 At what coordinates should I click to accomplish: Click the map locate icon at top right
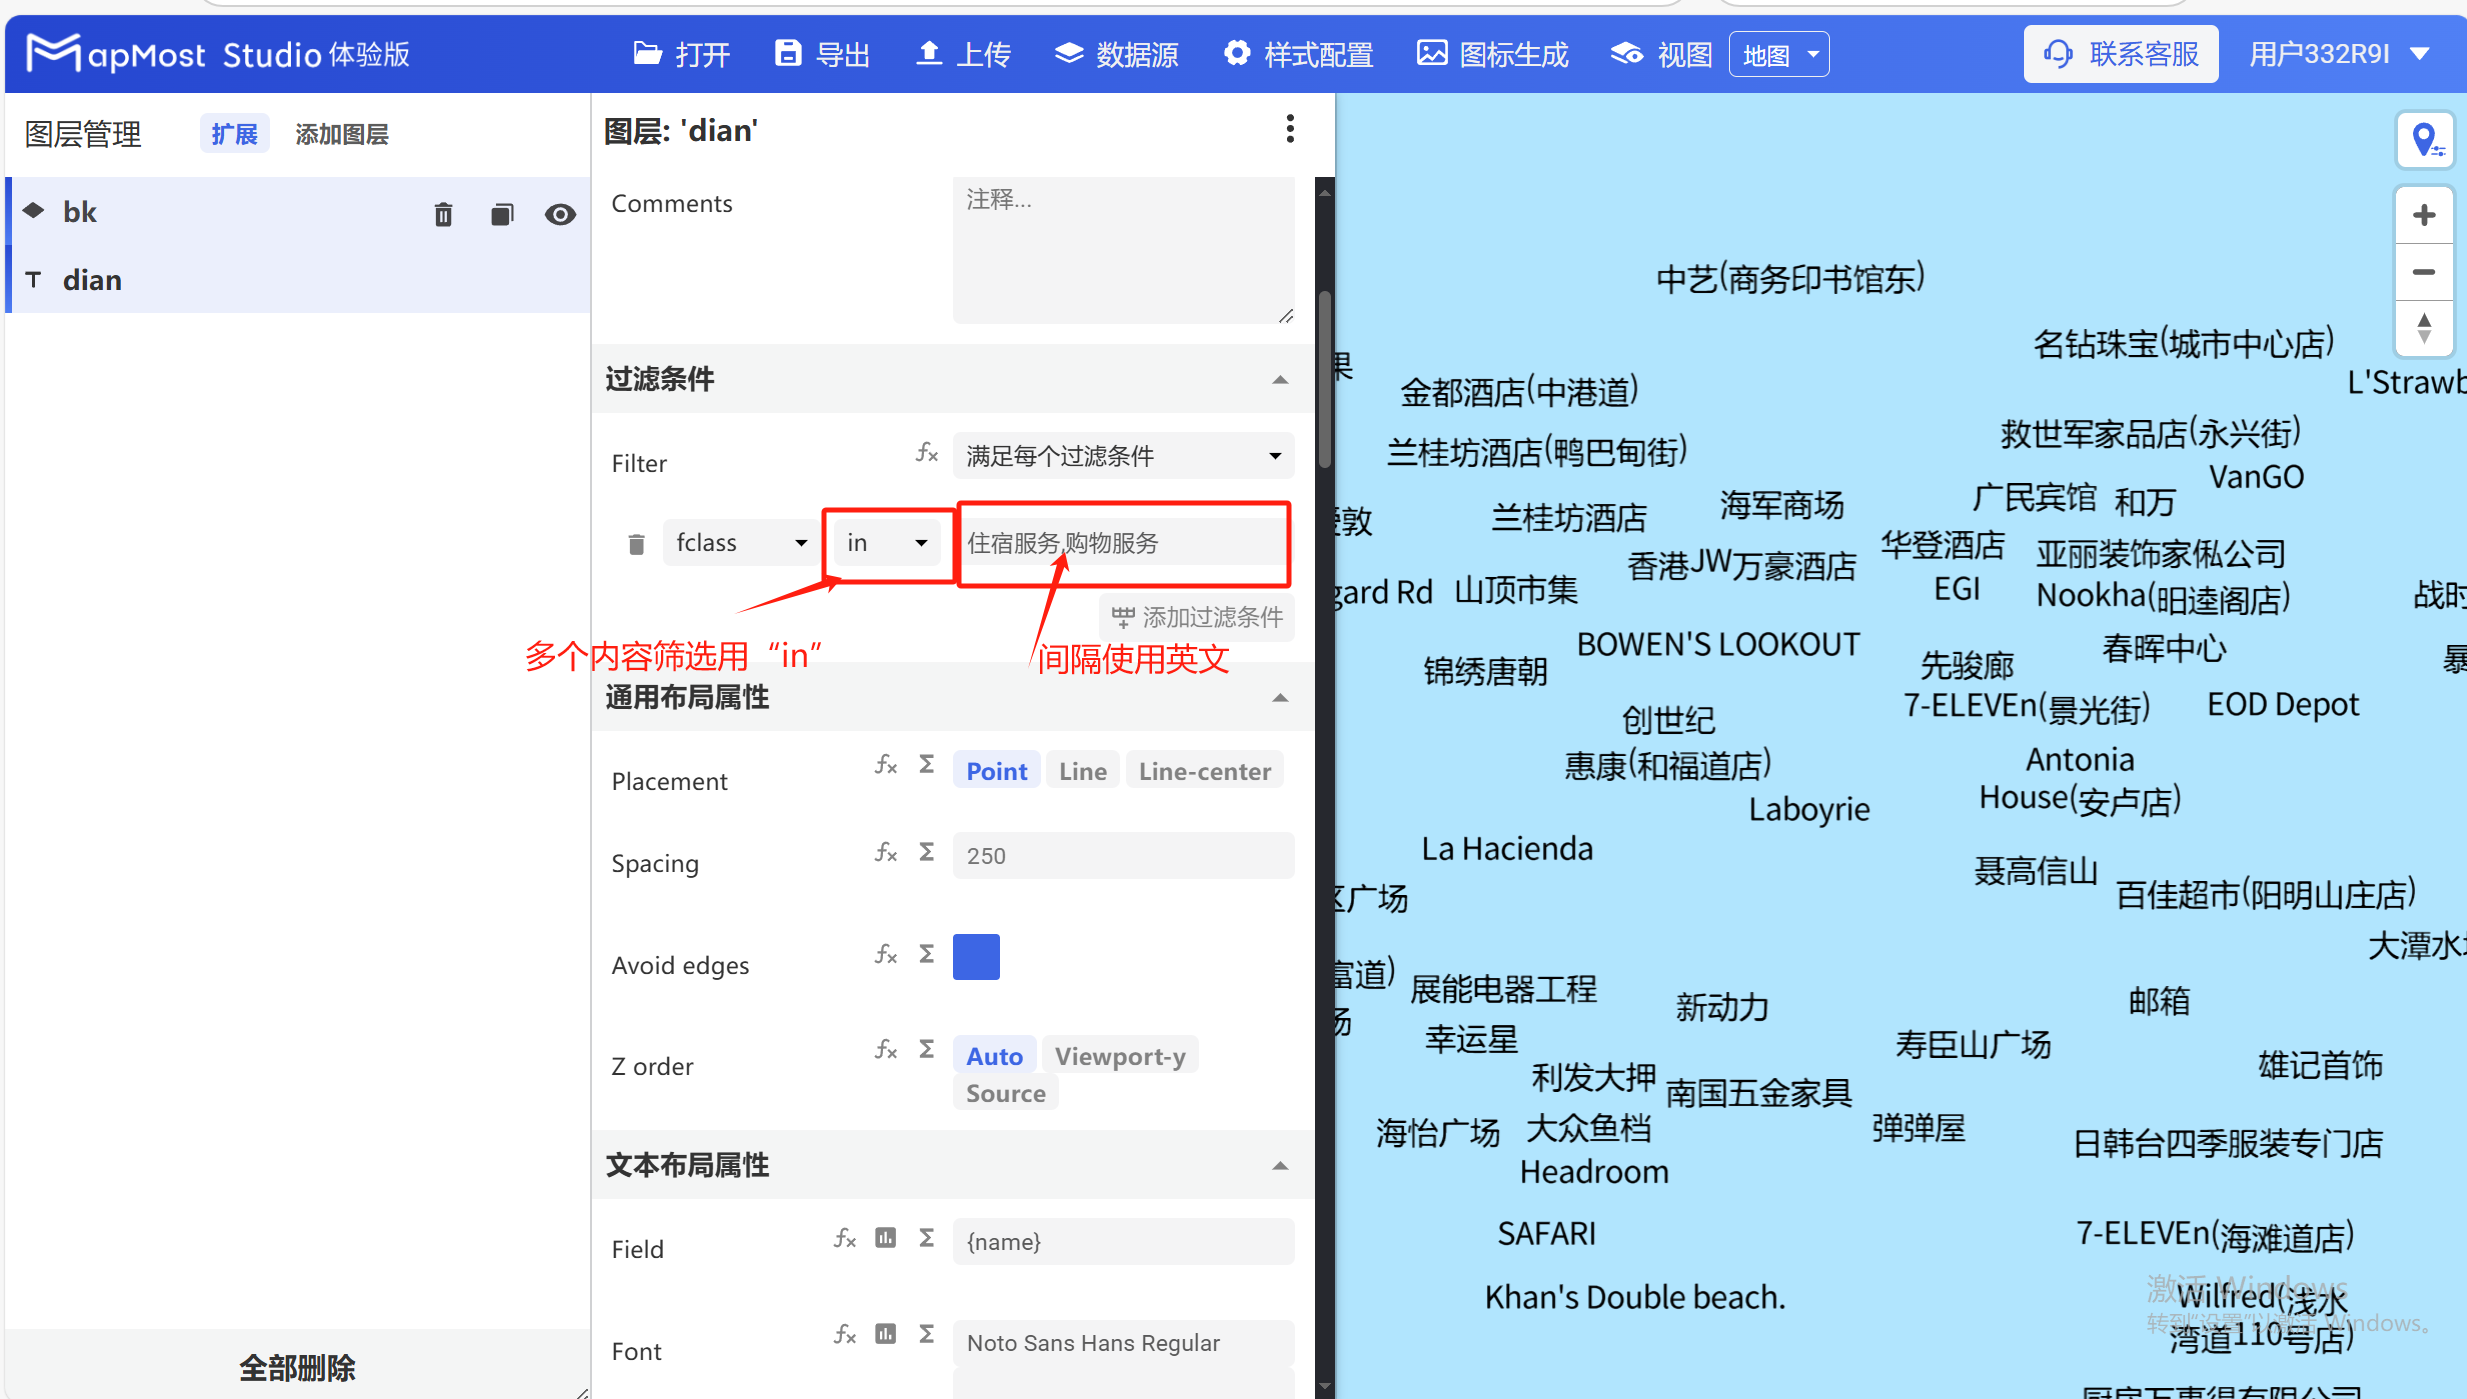tap(2426, 140)
